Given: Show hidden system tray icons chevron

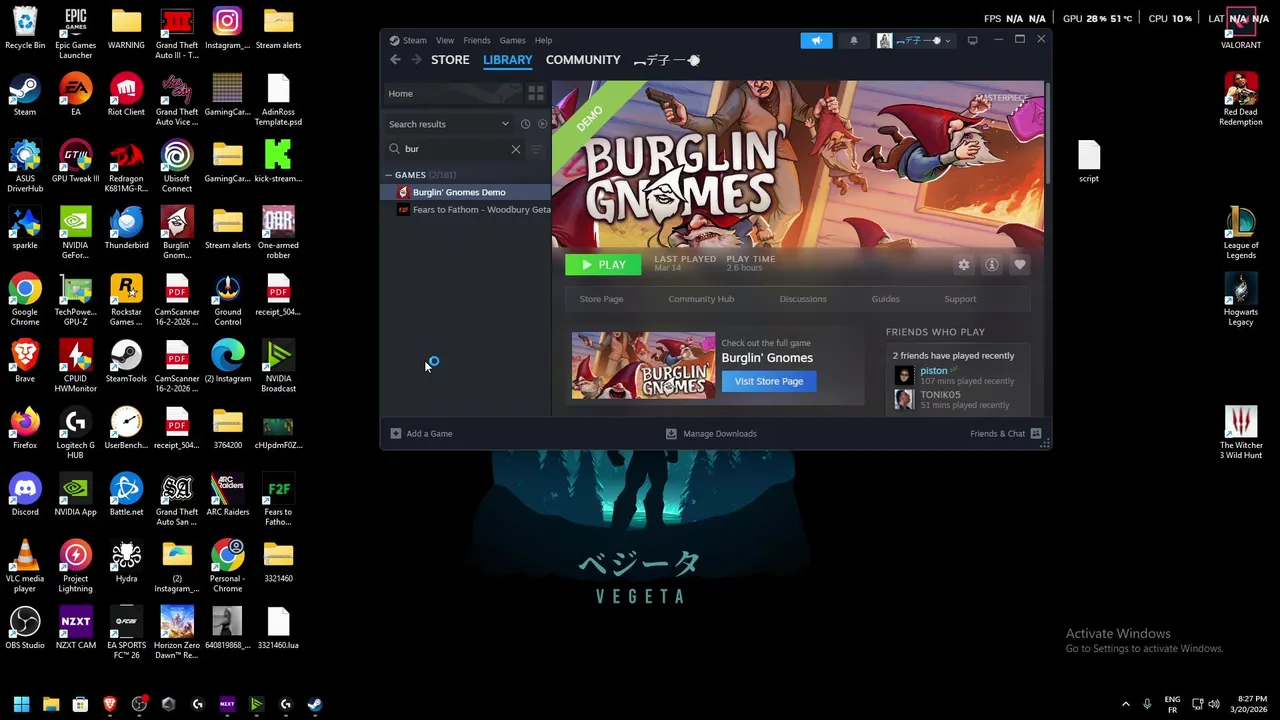Looking at the screenshot, I should [1125, 704].
